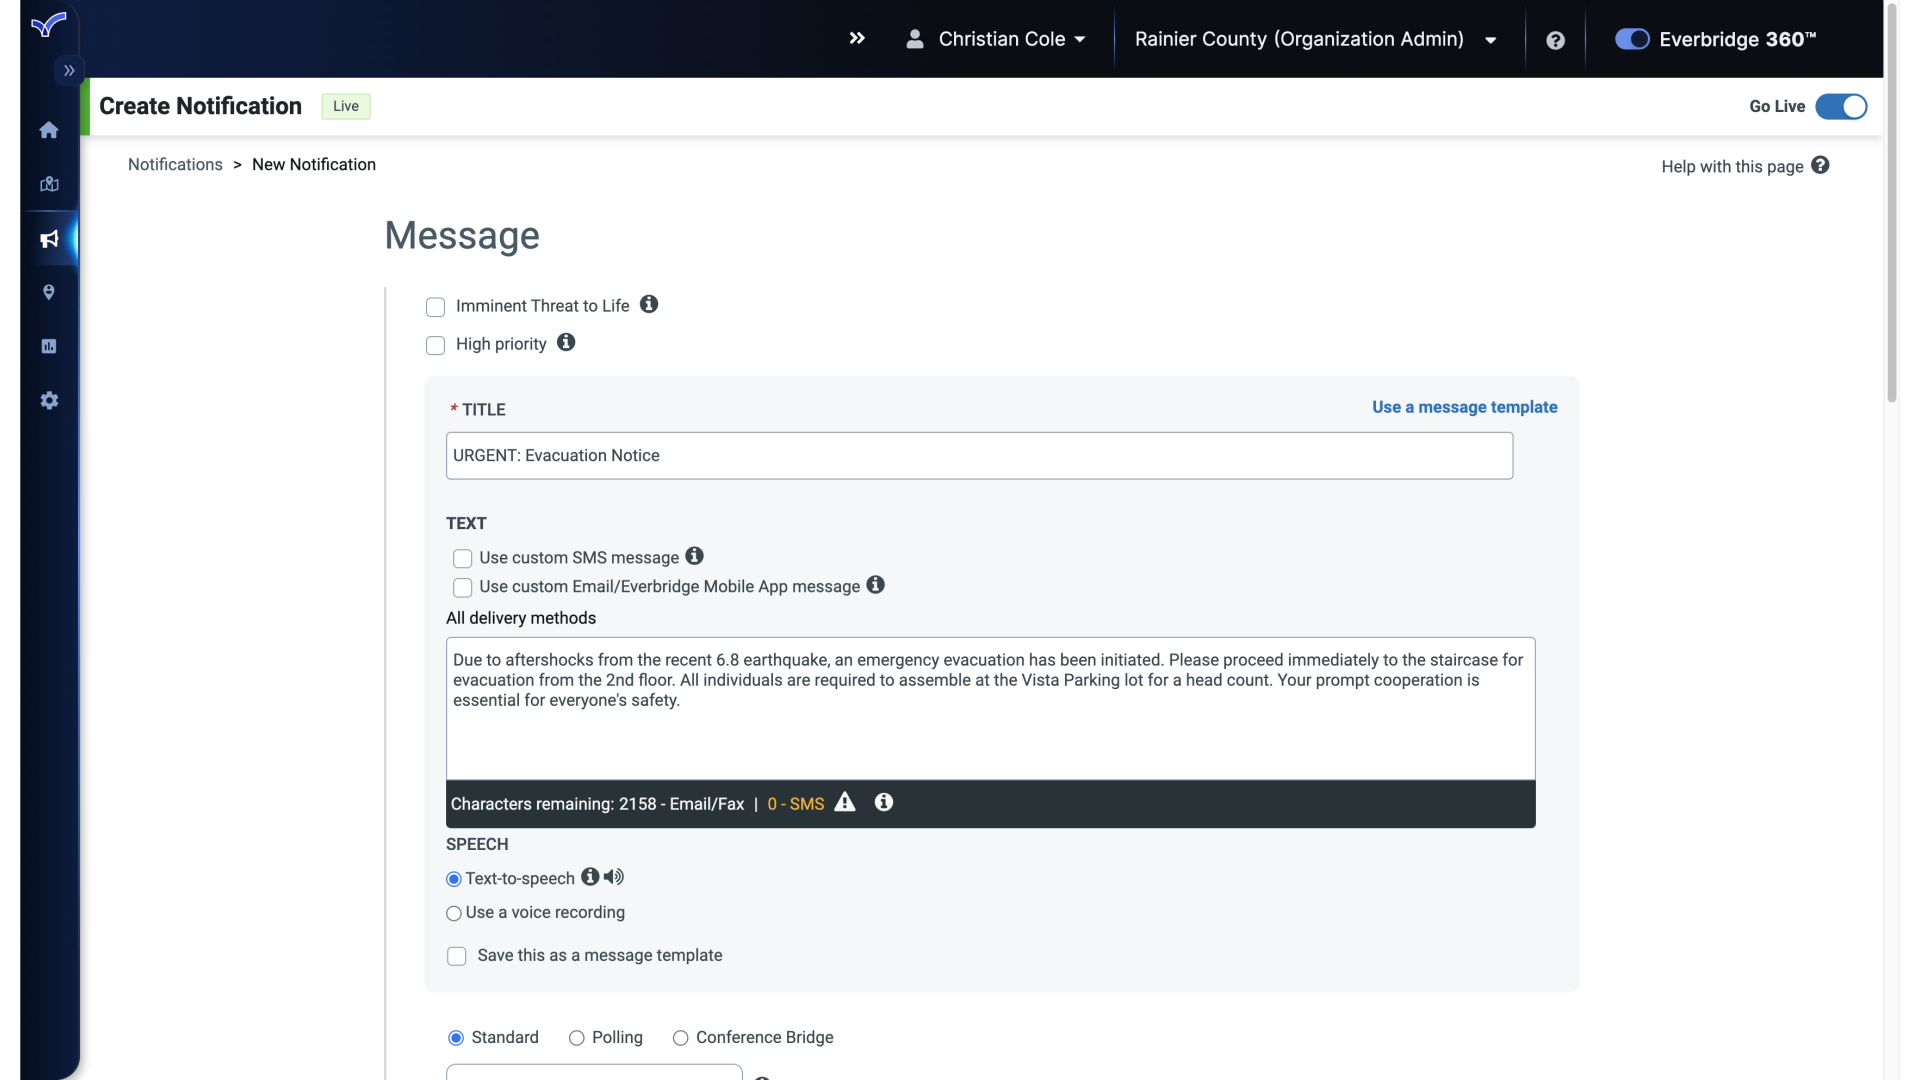1920x1080 pixels.
Task: Navigate to Notifications via the breadcrumb
Action: (x=175, y=164)
